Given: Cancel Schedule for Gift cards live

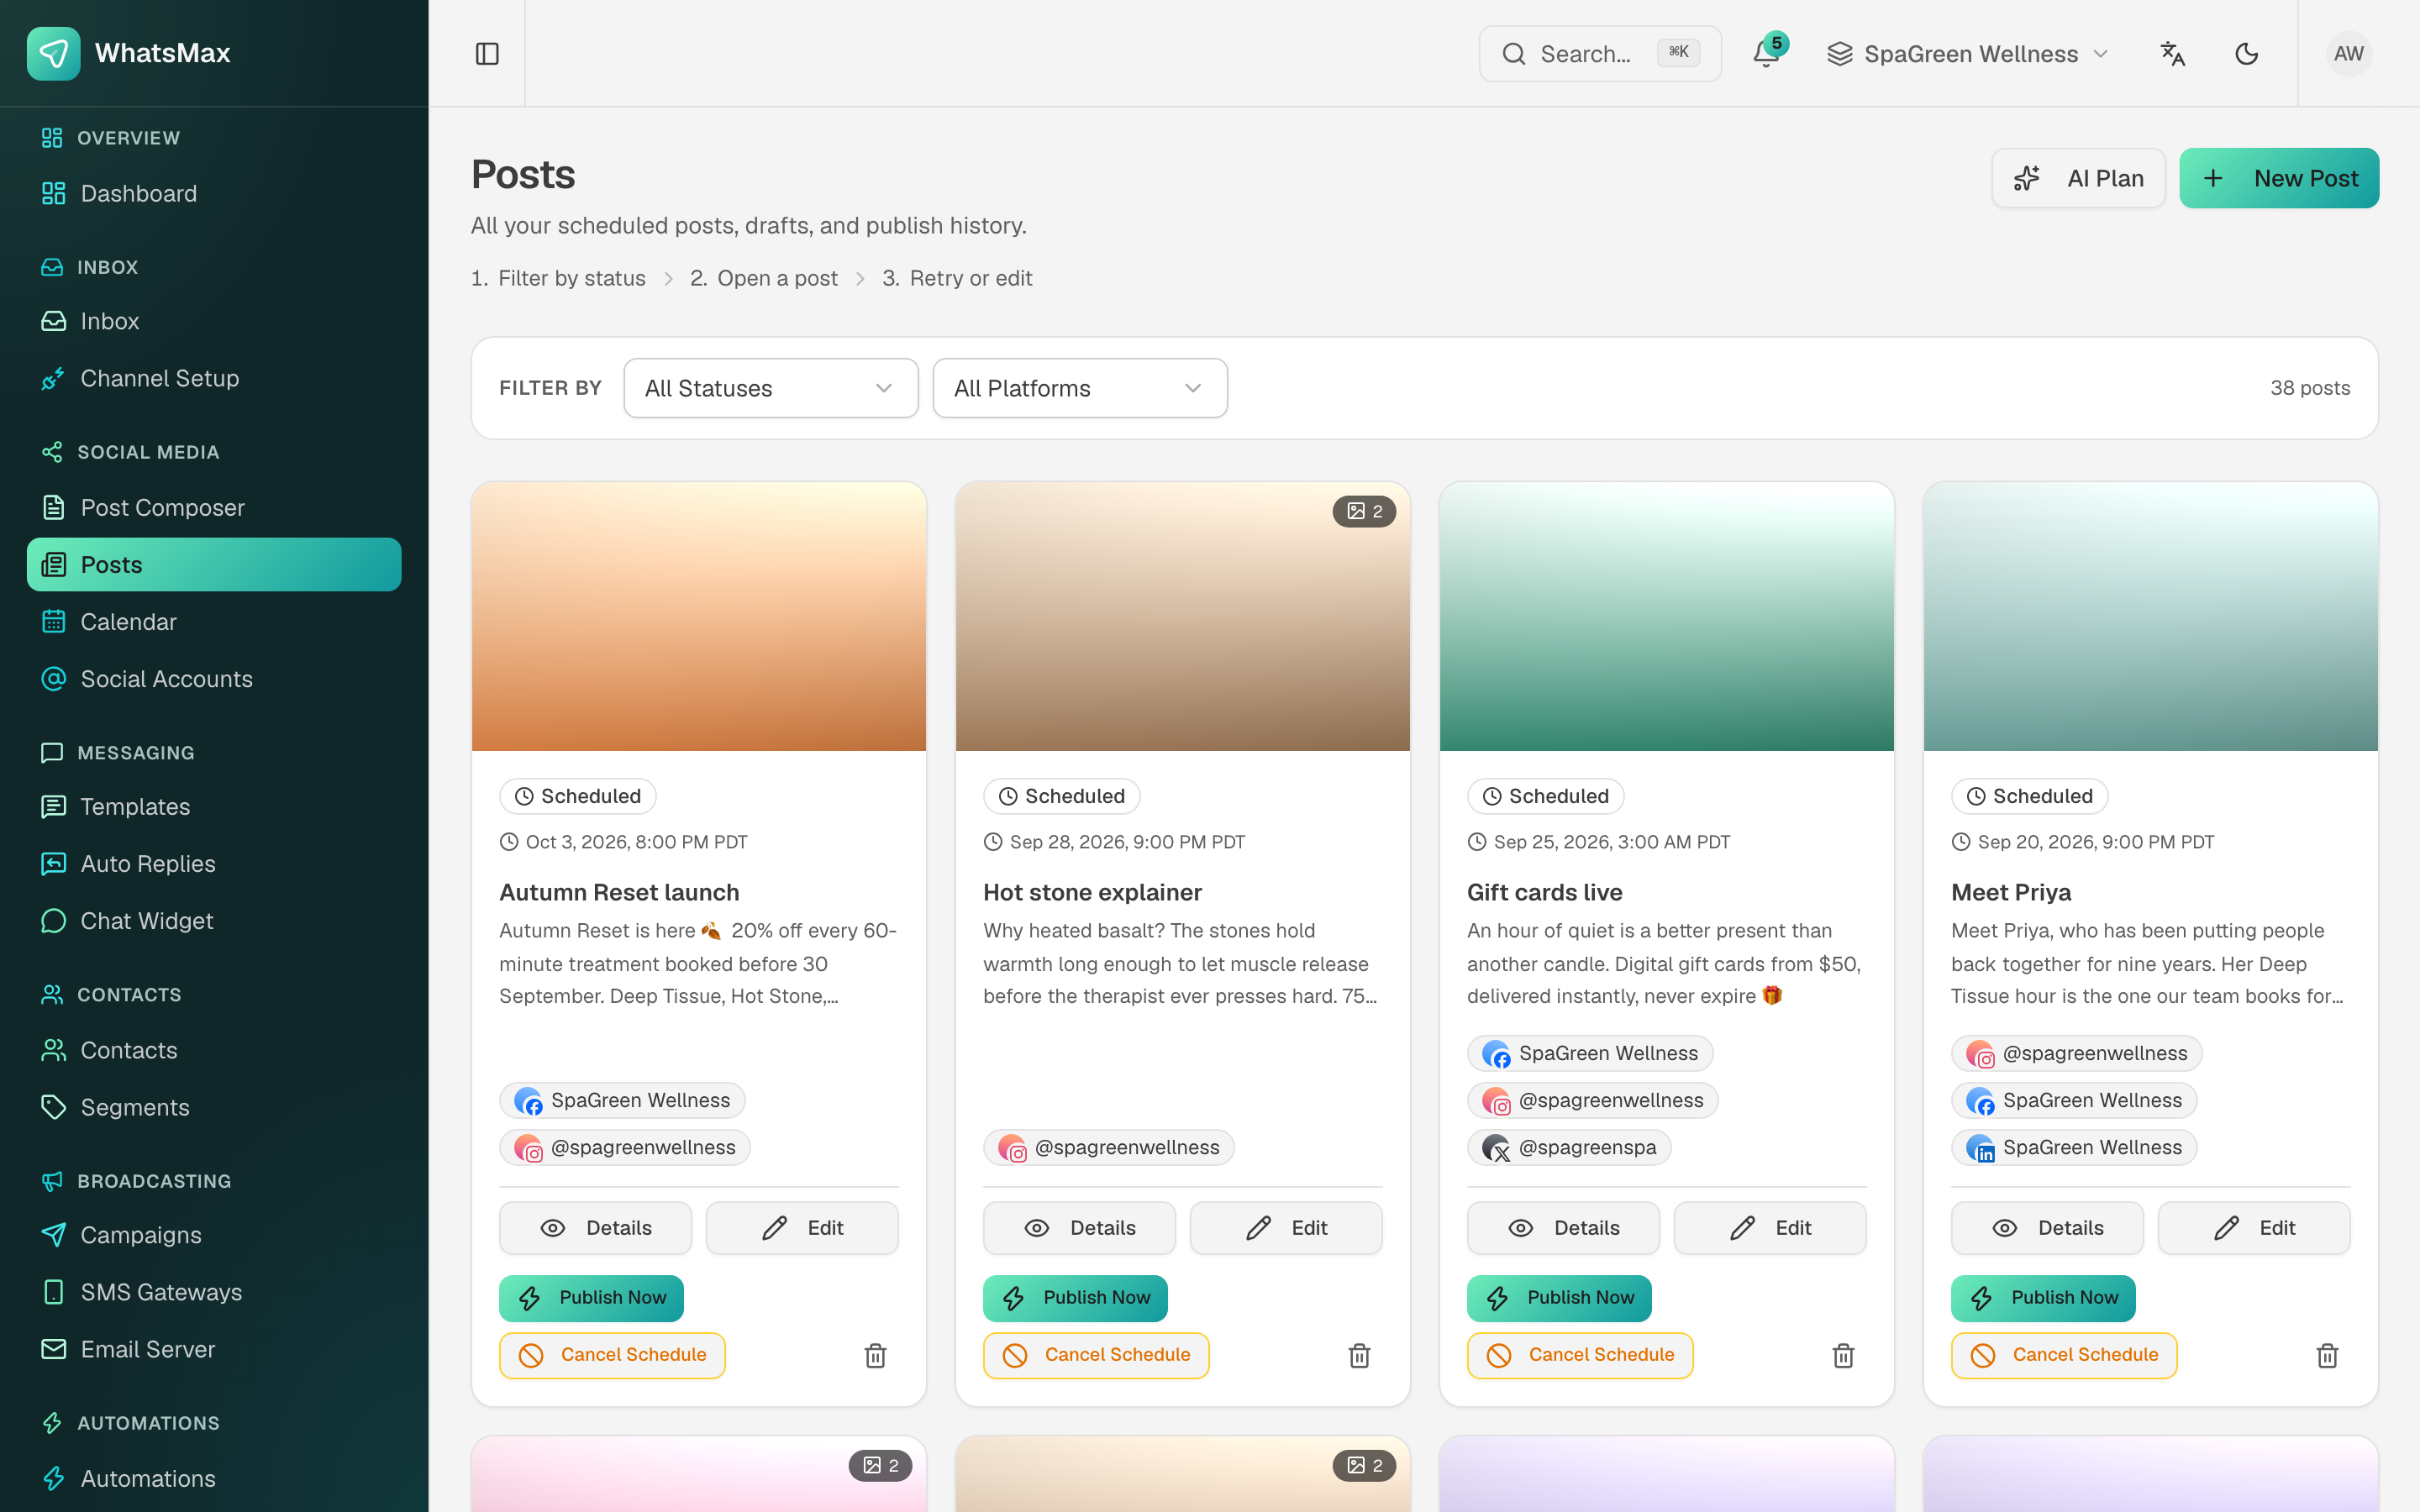Looking at the screenshot, I should point(1580,1355).
